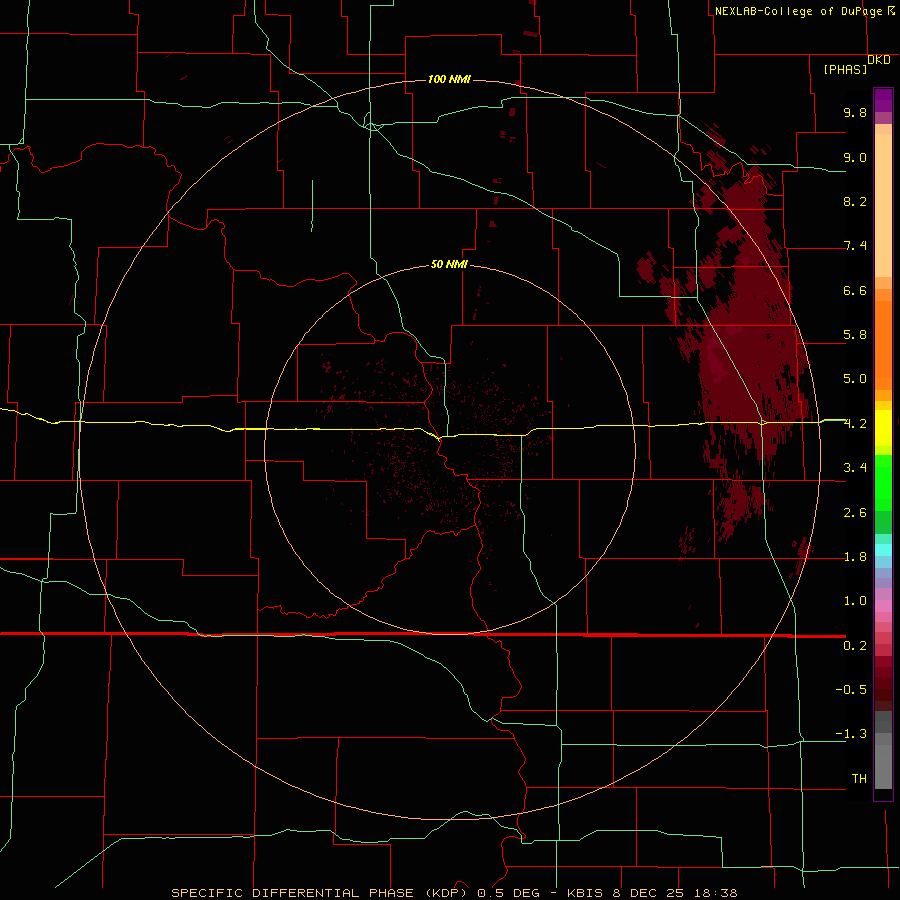900x900 pixels.
Task: Click the 6.6 value on the color scale
Action: [855, 290]
